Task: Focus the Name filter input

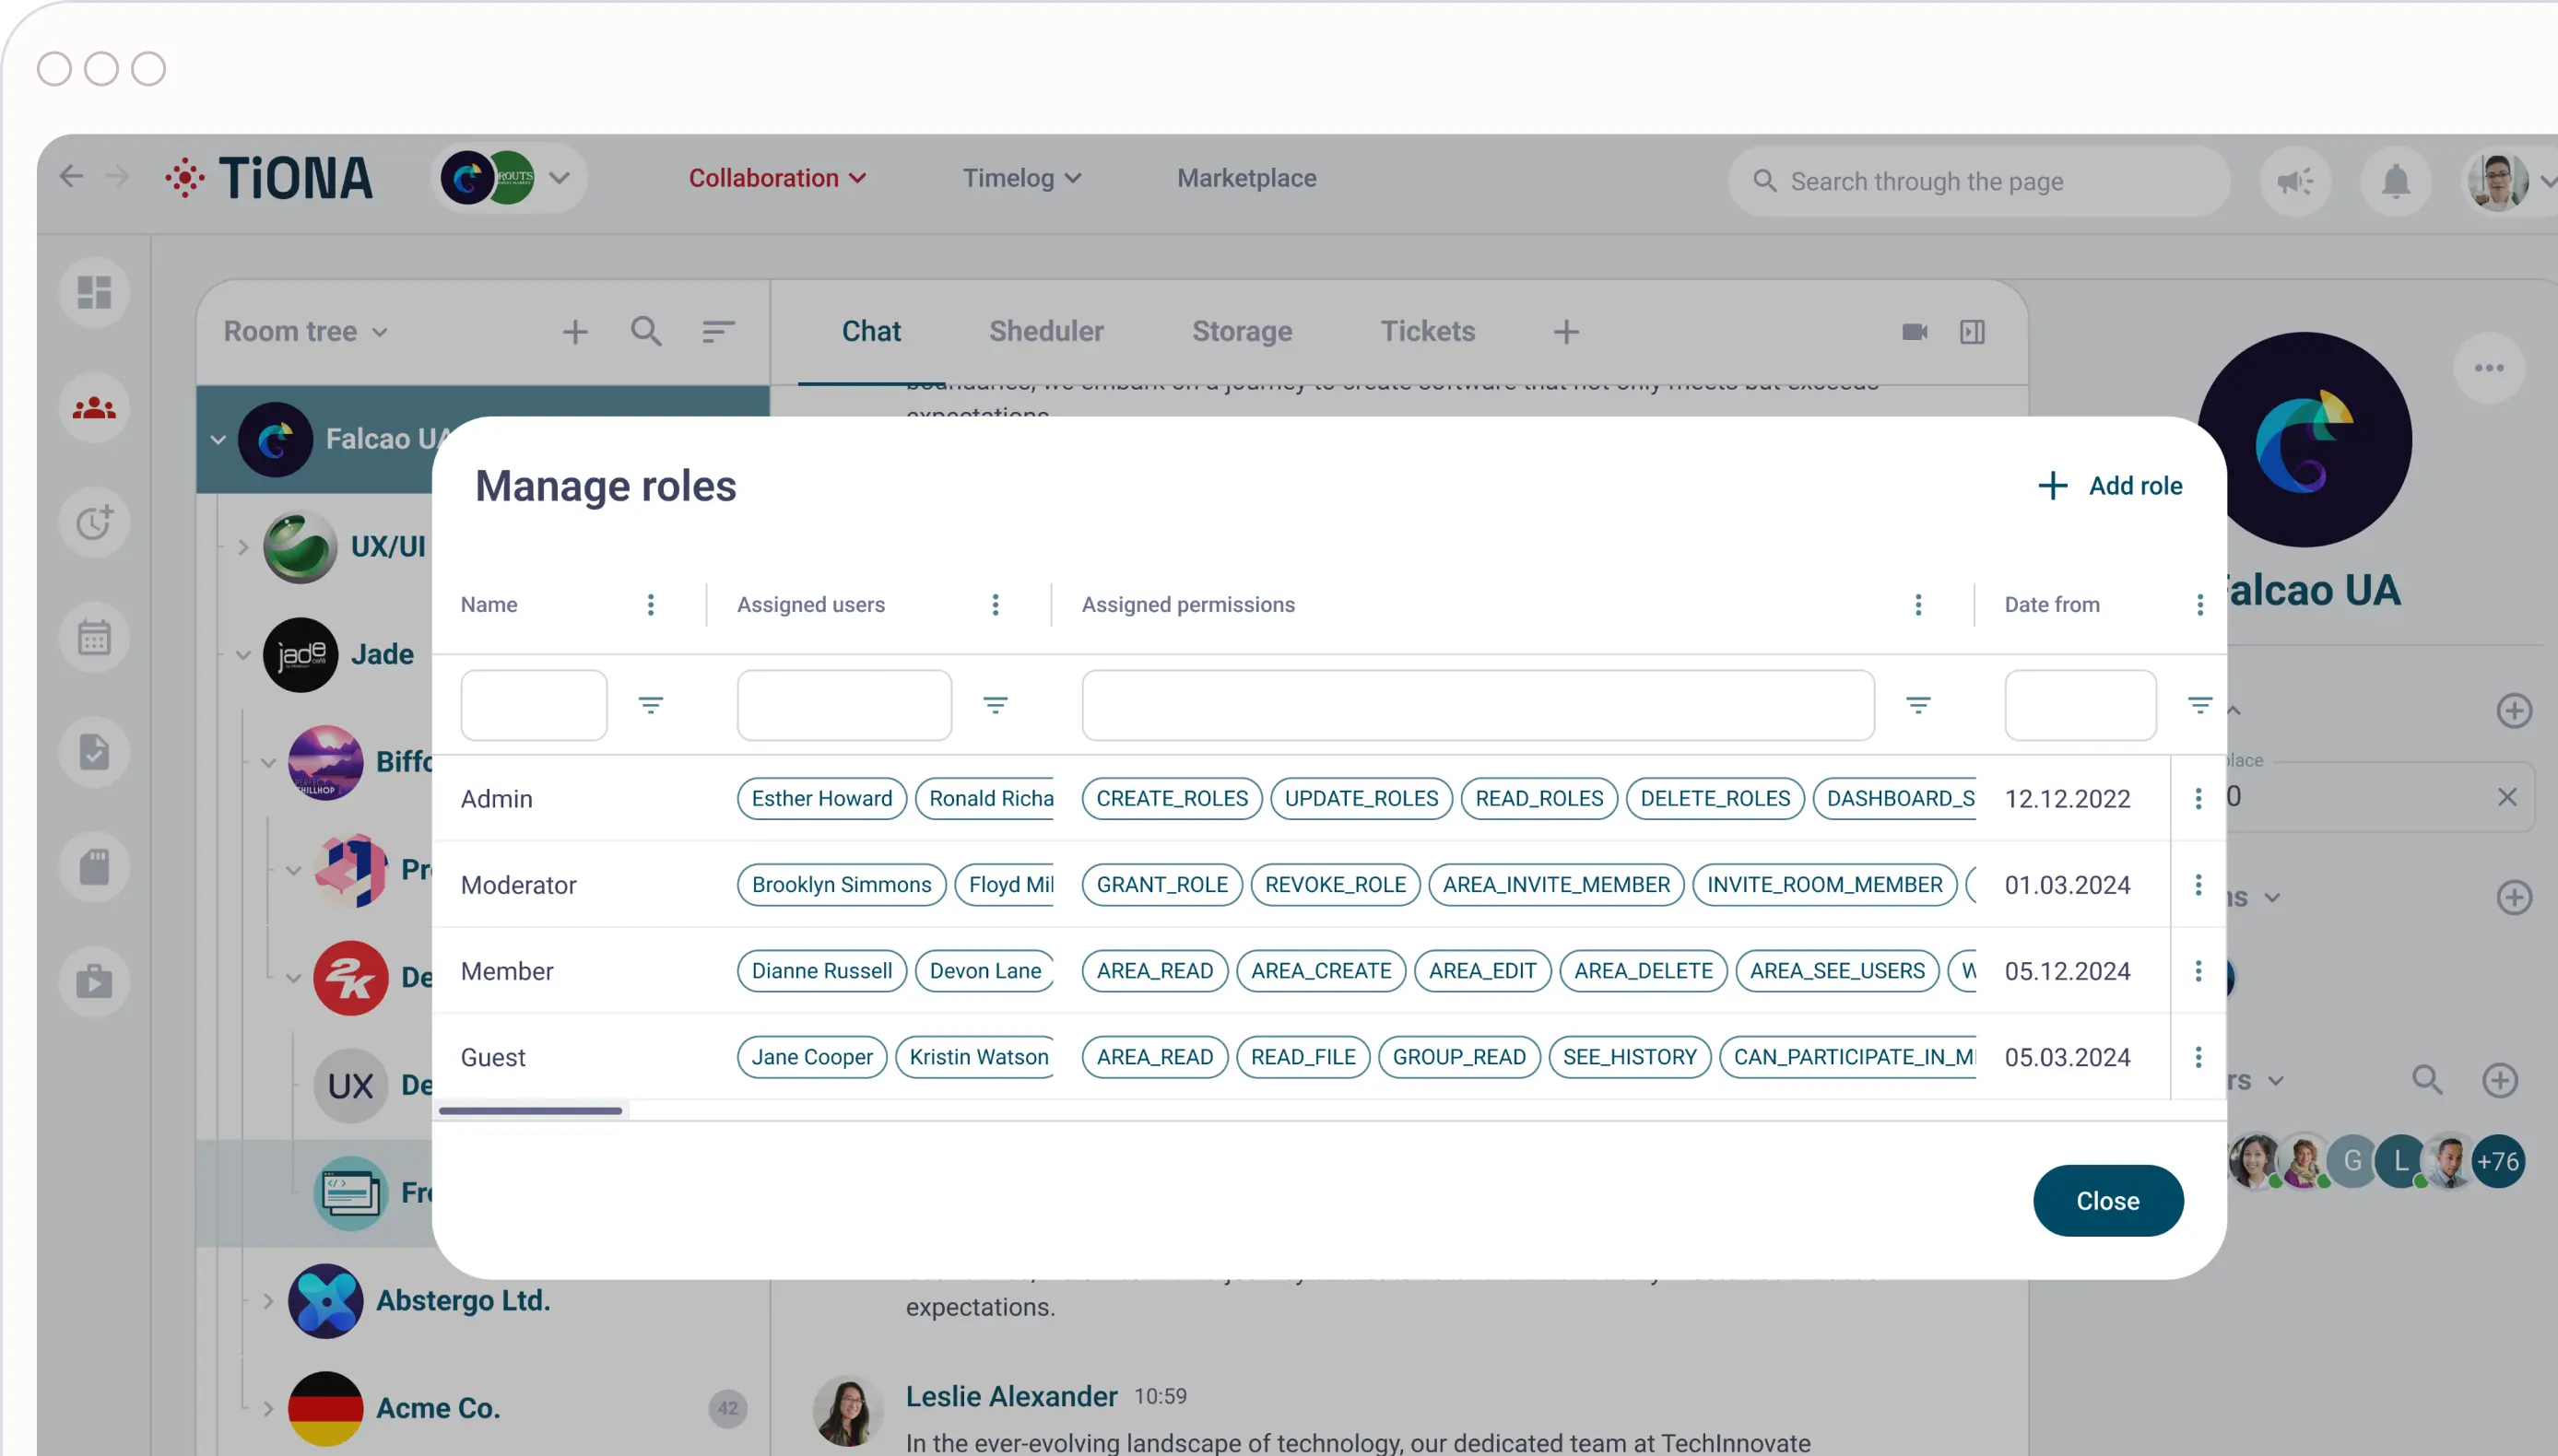Action: pos(533,705)
